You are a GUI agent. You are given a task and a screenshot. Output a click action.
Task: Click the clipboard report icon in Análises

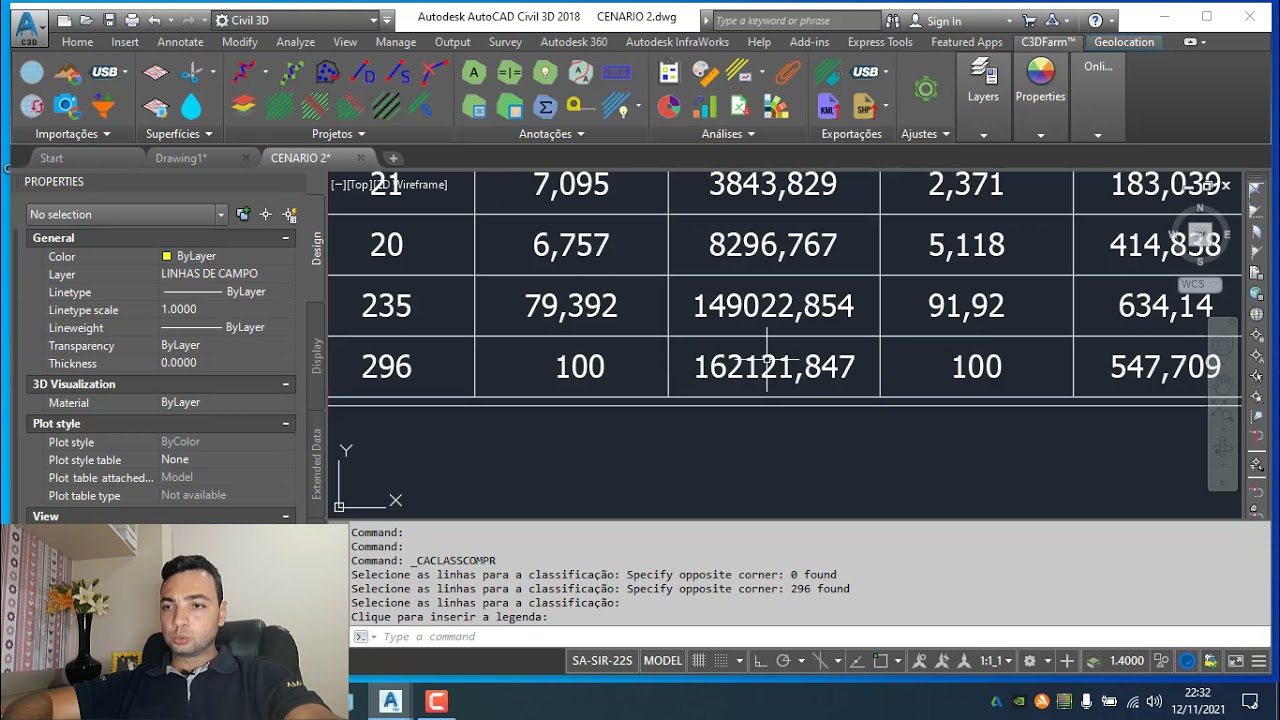click(x=669, y=72)
